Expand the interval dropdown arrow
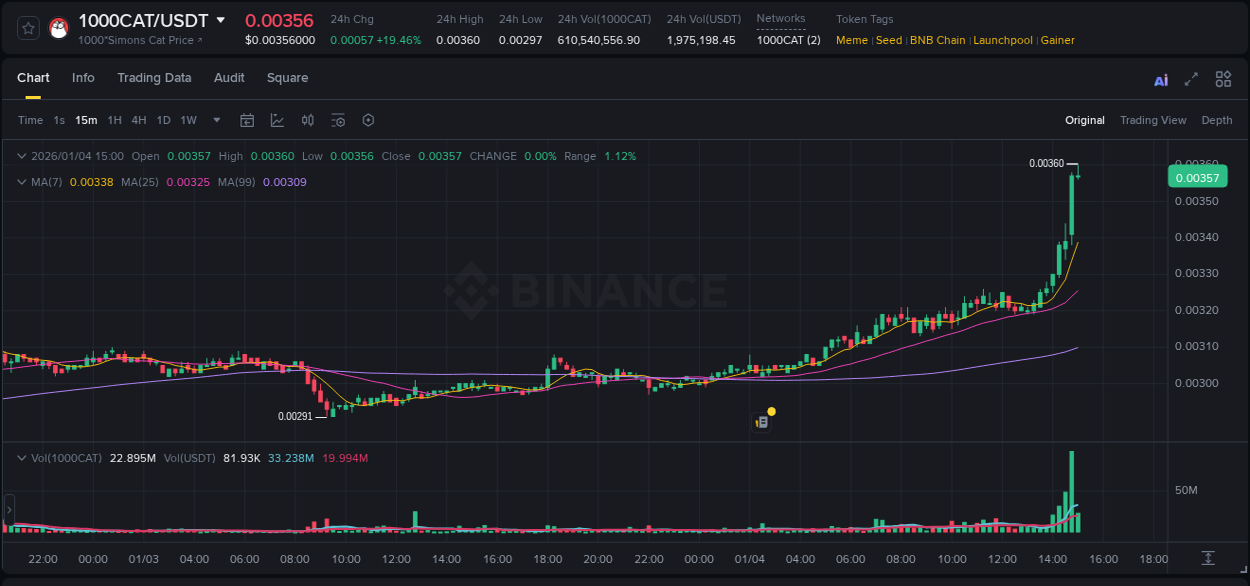The image size is (1250, 586). (215, 120)
